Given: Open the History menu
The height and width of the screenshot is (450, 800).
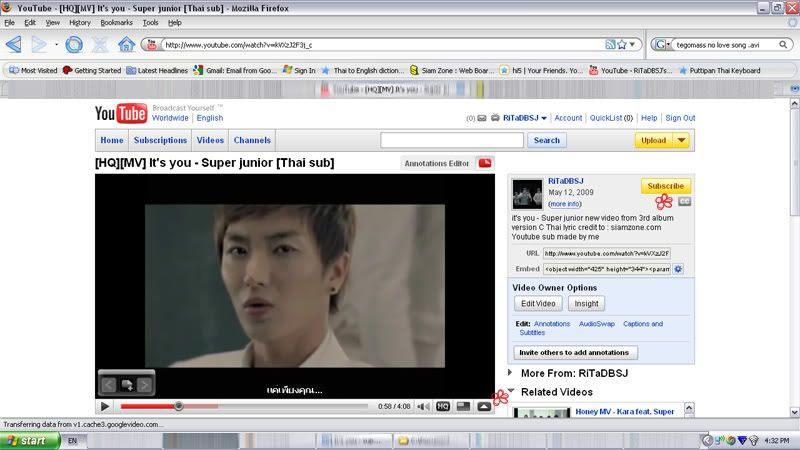Looking at the screenshot, I should coord(80,22).
